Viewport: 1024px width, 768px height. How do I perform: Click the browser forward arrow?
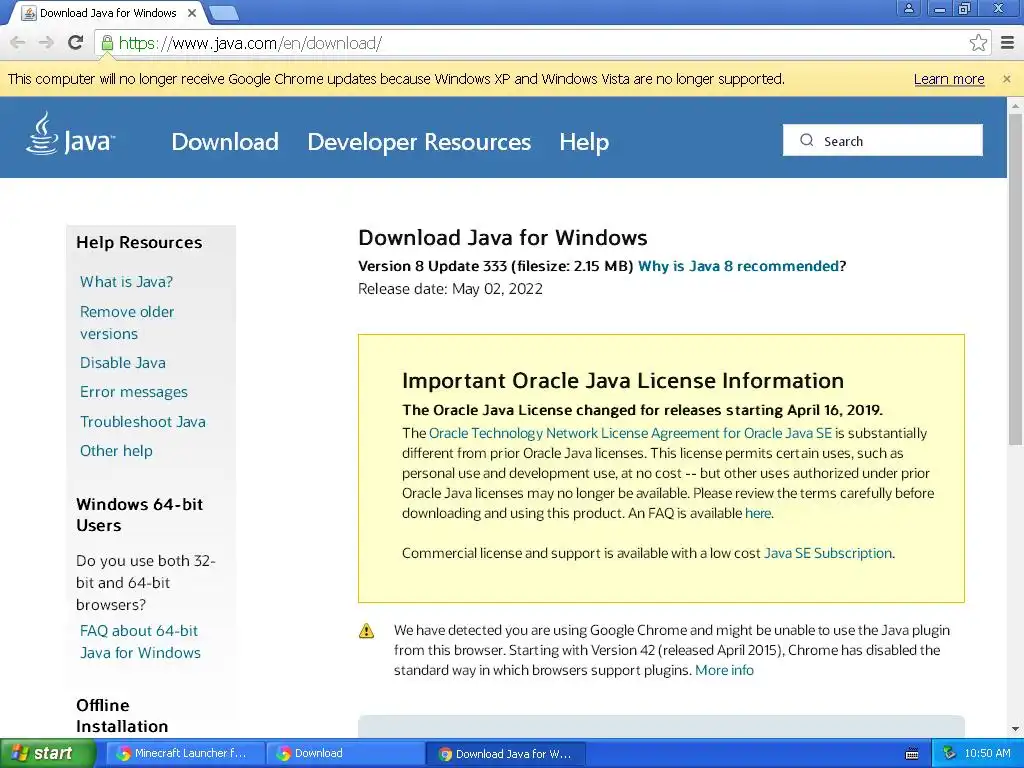pyautogui.click(x=46, y=43)
